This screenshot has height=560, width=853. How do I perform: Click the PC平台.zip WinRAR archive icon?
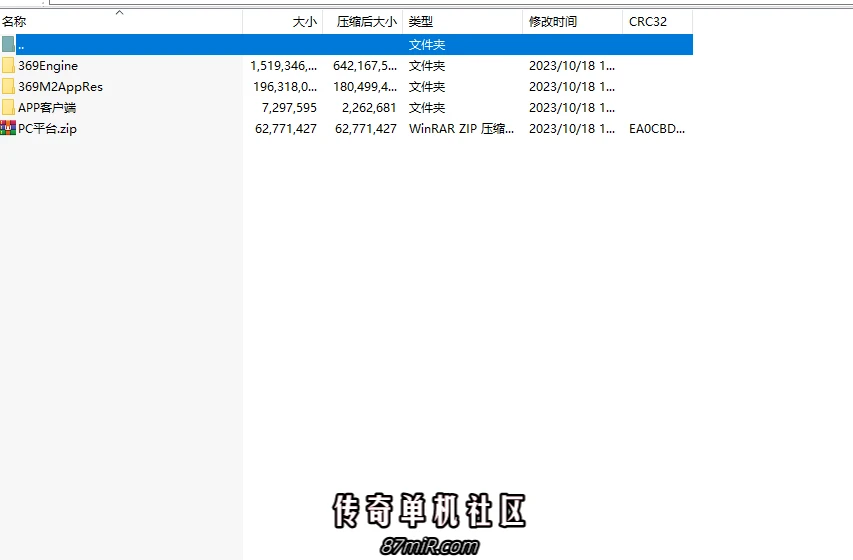point(8,128)
